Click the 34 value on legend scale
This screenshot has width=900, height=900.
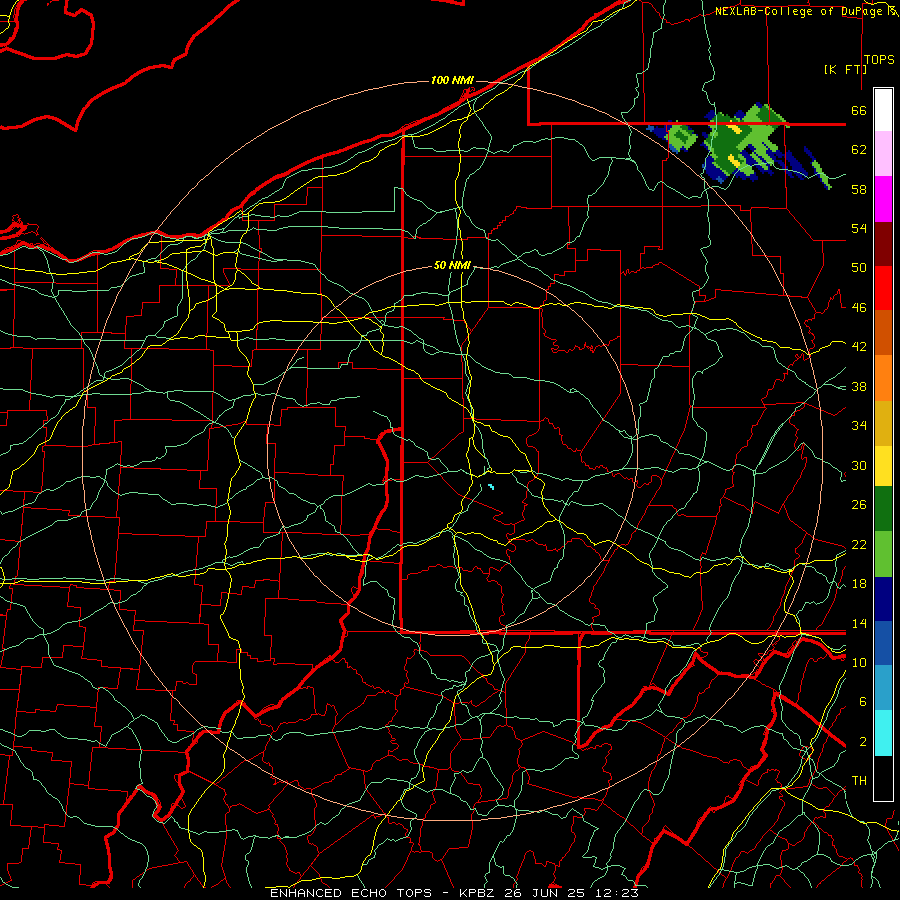coord(859,425)
